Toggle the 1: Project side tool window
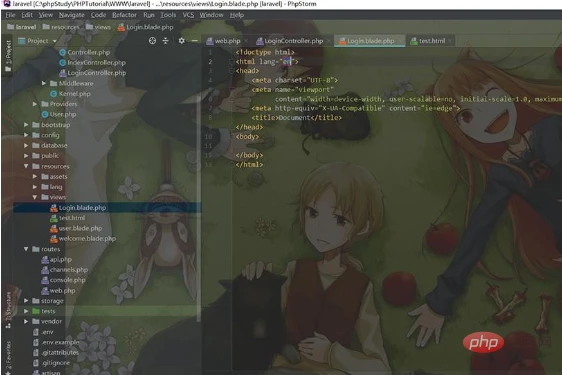 point(8,56)
